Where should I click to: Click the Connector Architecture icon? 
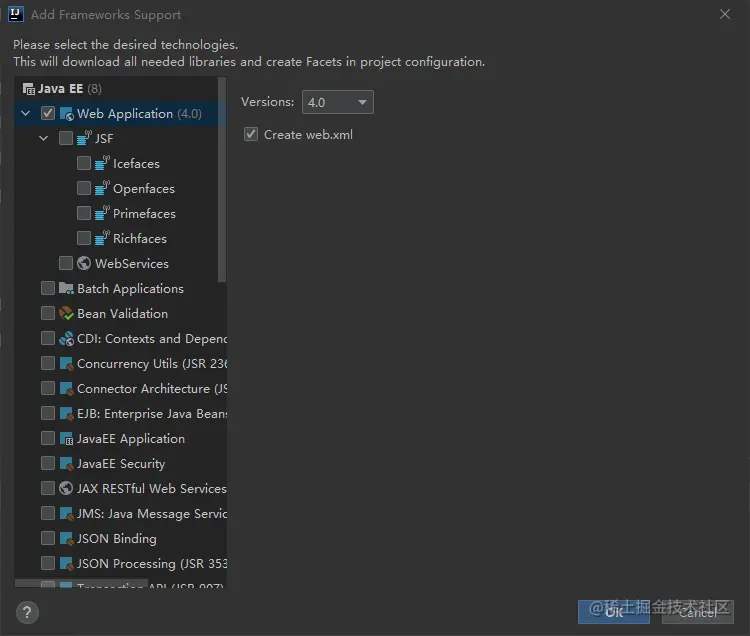(x=66, y=388)
